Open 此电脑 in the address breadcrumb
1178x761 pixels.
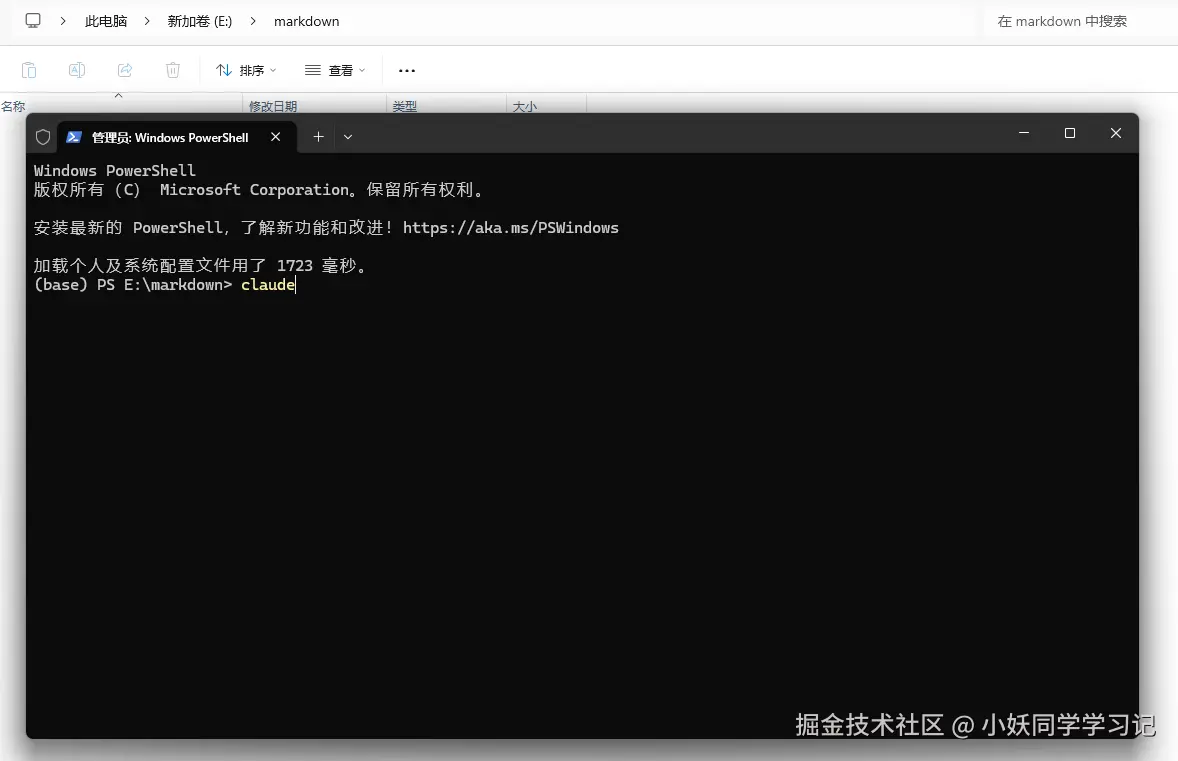click(x=106, y=22)
